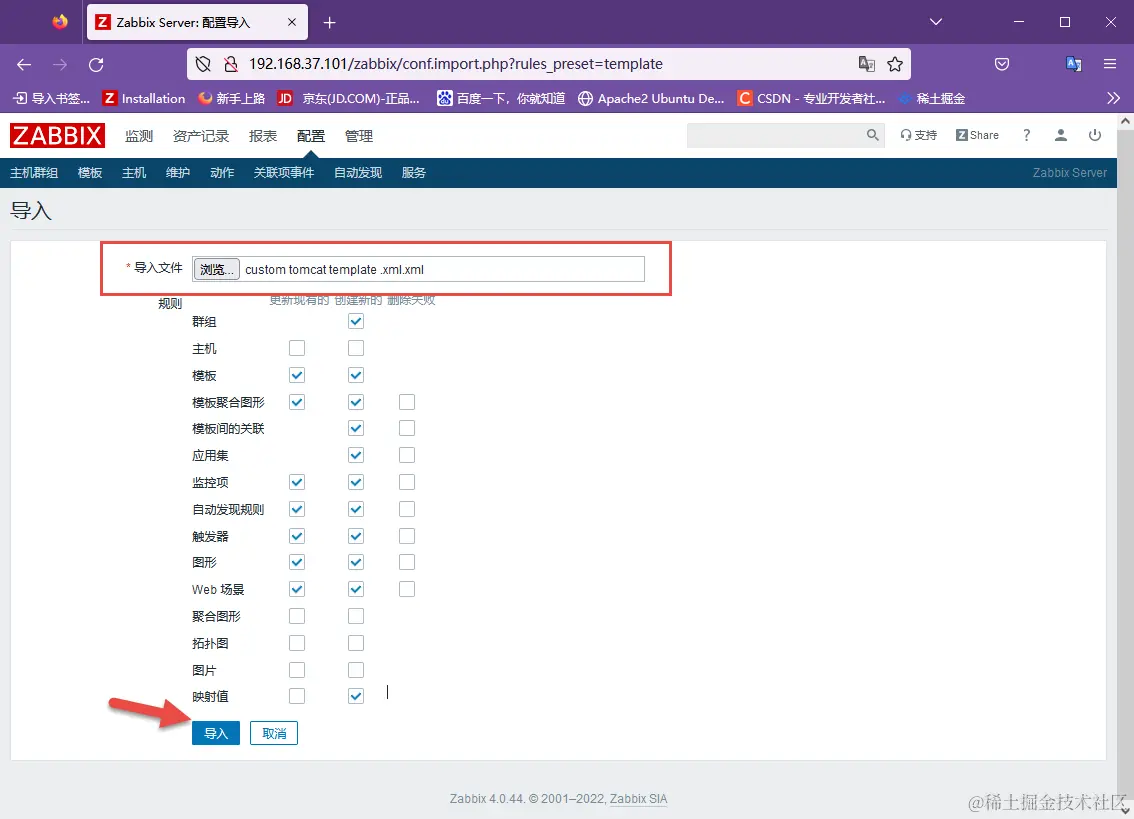Click the 支持 (support) link icon
Screen dimensions: 1134x819
pyautogui.click(x=918, y=134)
